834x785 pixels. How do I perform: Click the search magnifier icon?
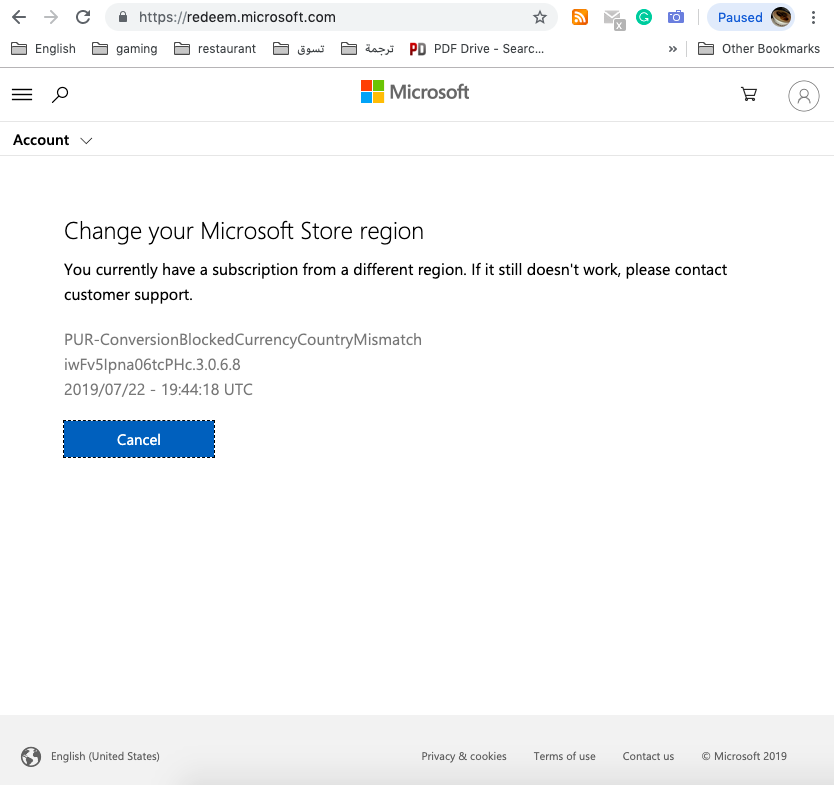(x=60, y=95)
